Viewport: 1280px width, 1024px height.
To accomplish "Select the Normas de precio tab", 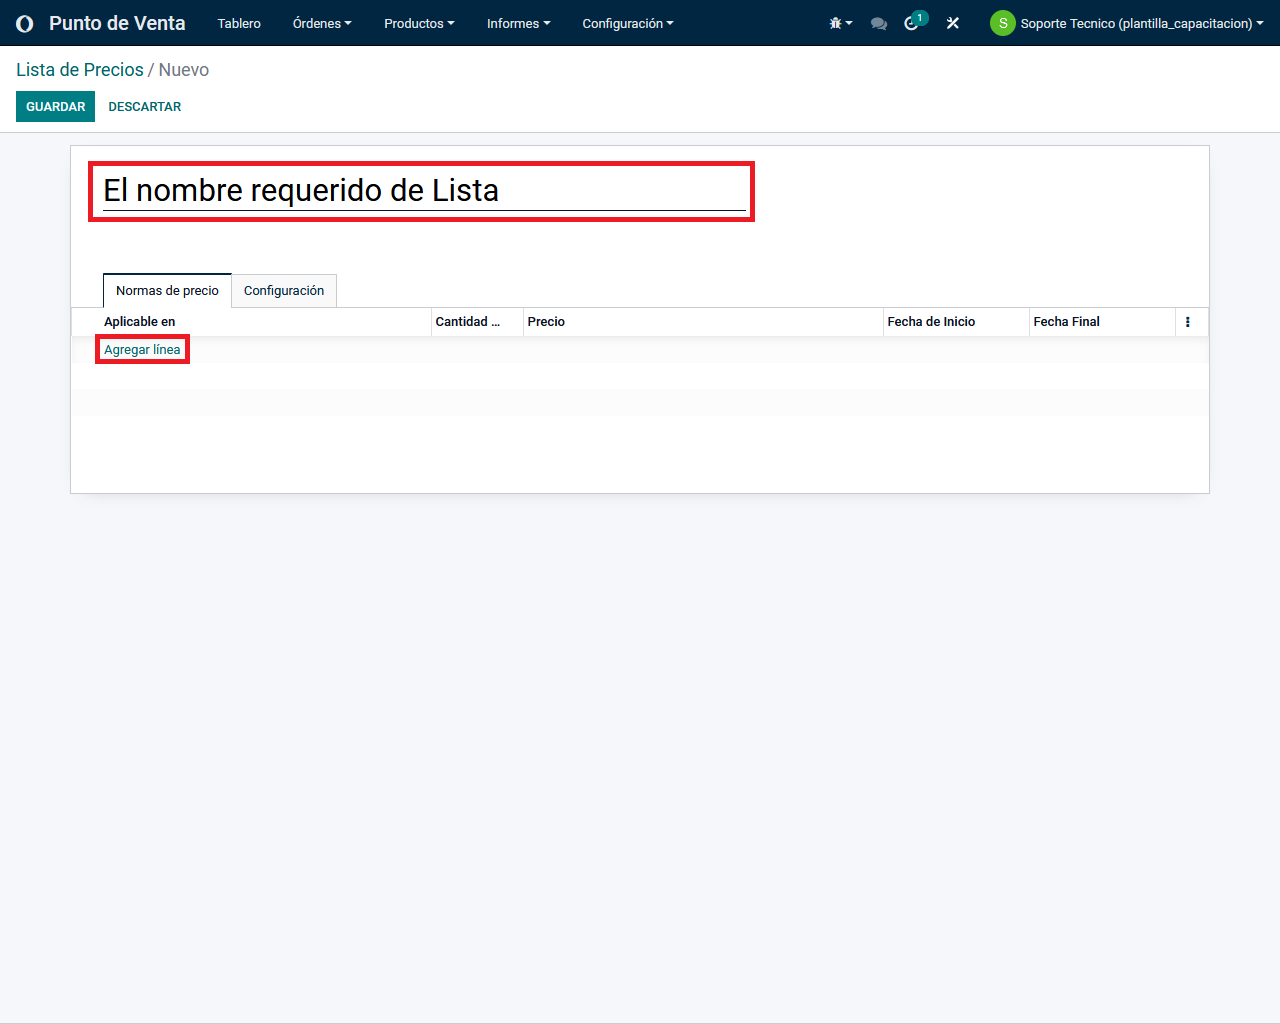I will 167,291.
